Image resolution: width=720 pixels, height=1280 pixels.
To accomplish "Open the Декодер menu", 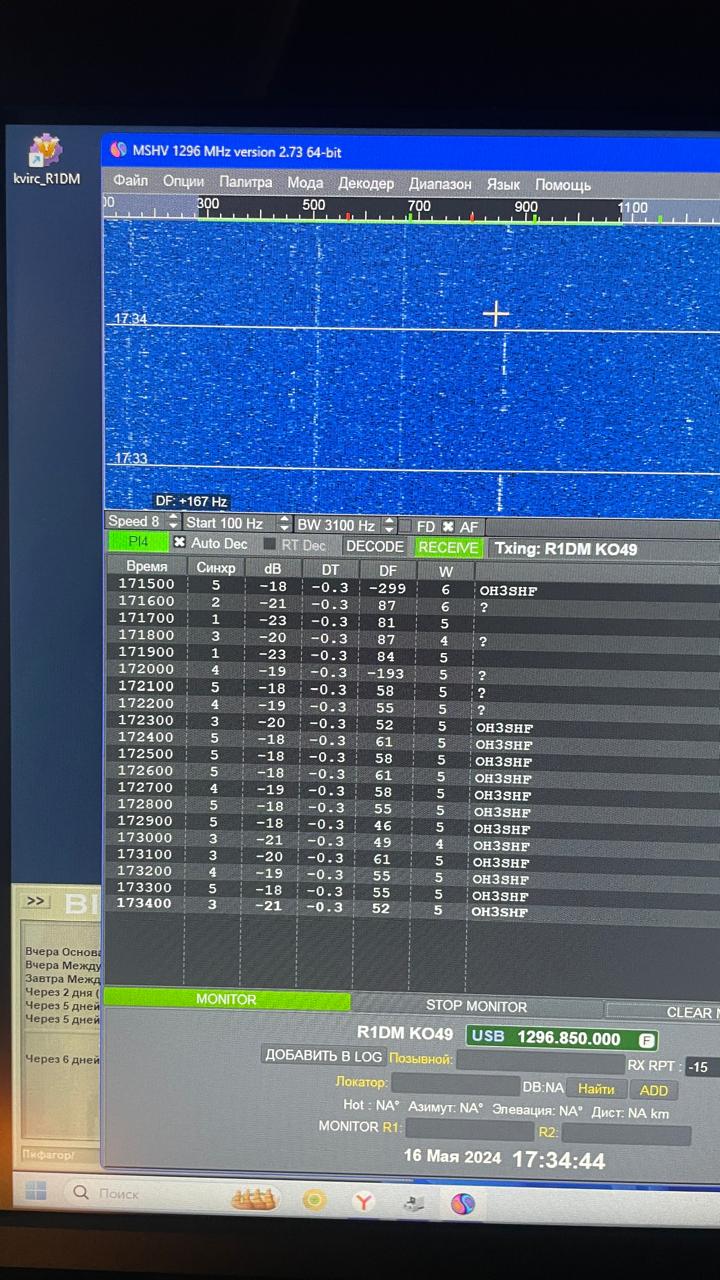I will coord(366,184).
